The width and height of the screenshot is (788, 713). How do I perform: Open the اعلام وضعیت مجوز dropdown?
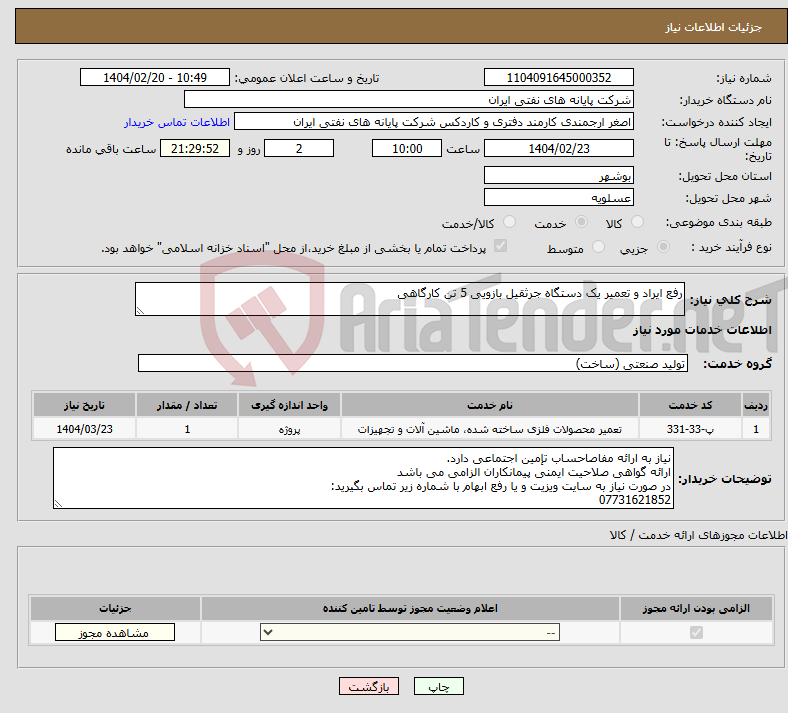410,632
